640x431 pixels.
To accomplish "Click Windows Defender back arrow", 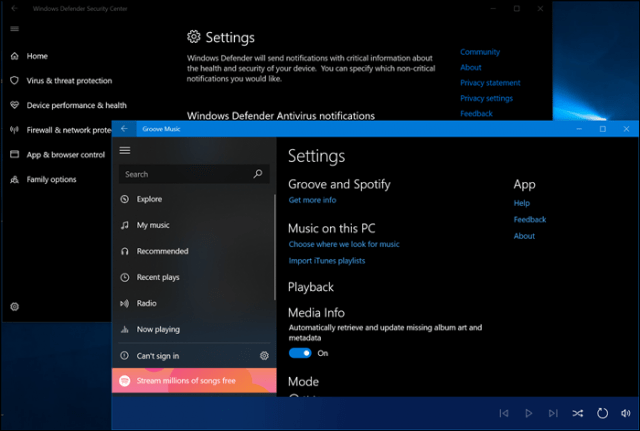I will click(x=15, y=8).
